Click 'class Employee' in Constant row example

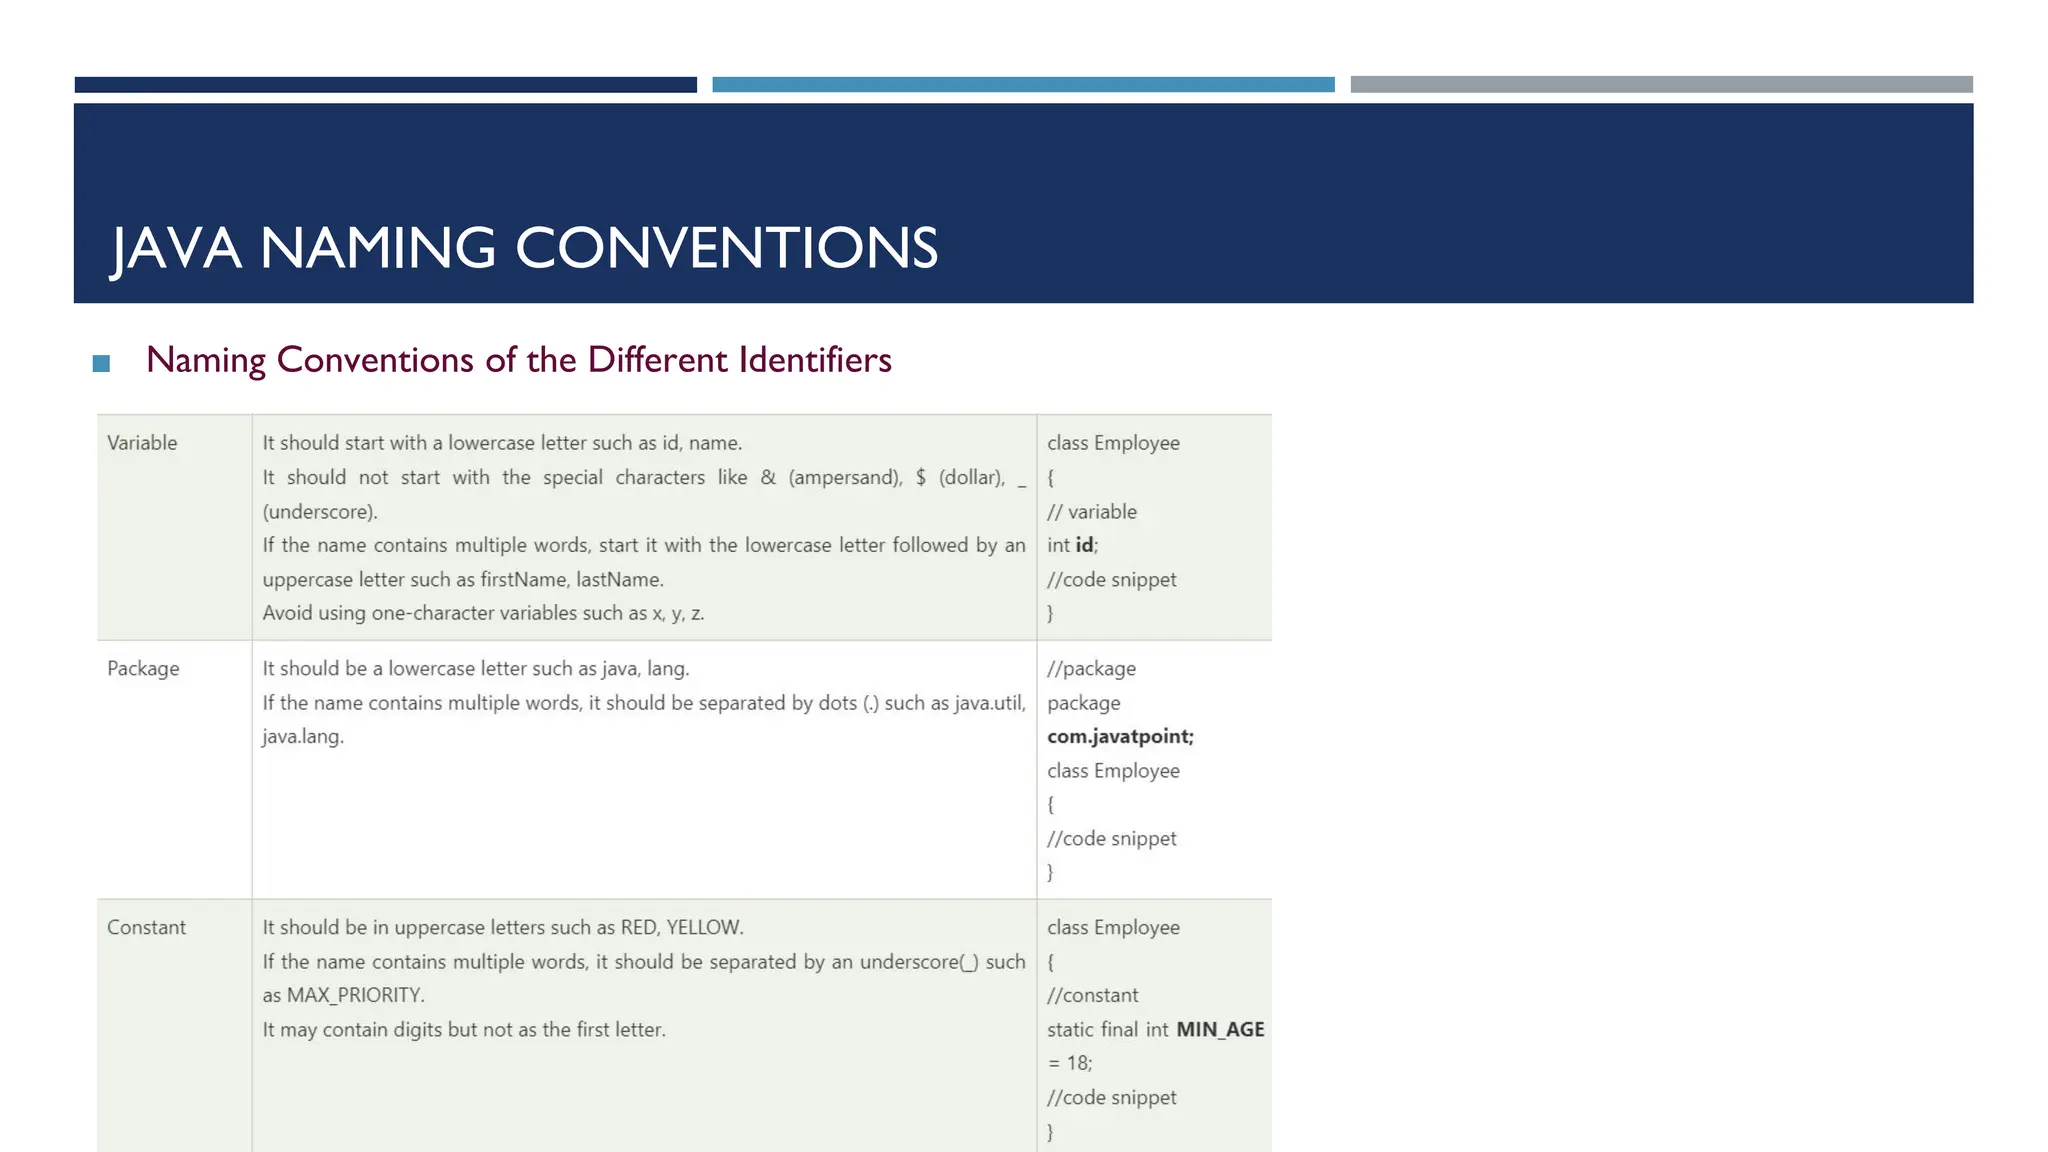click(x=1113, y=927)
